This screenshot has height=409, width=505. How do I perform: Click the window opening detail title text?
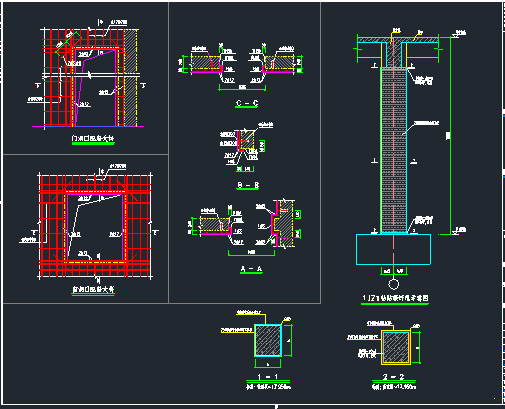(93, 289)
